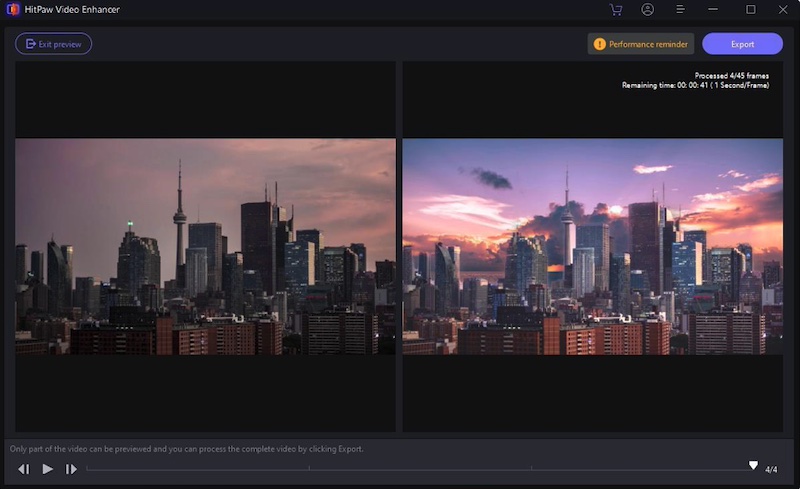Viewport: 800px width, 489px height.
Task: Step forward to the next frame
Action: coord(71,469)
